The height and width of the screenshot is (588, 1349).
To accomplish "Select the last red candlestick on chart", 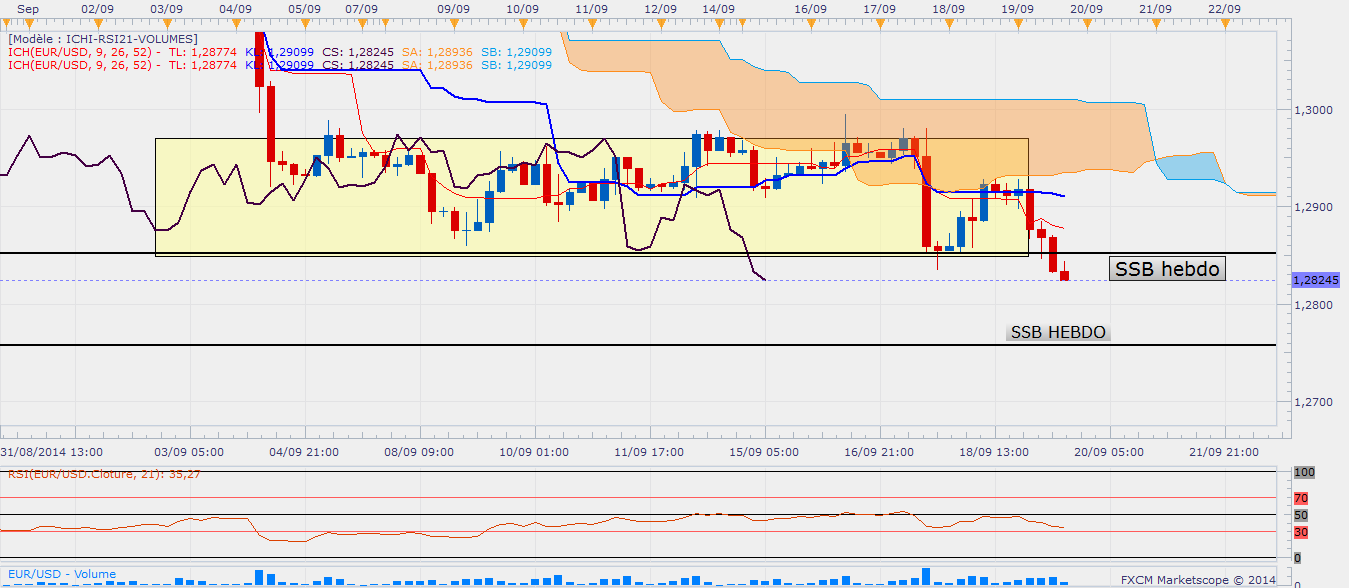I will [1064, 275].
